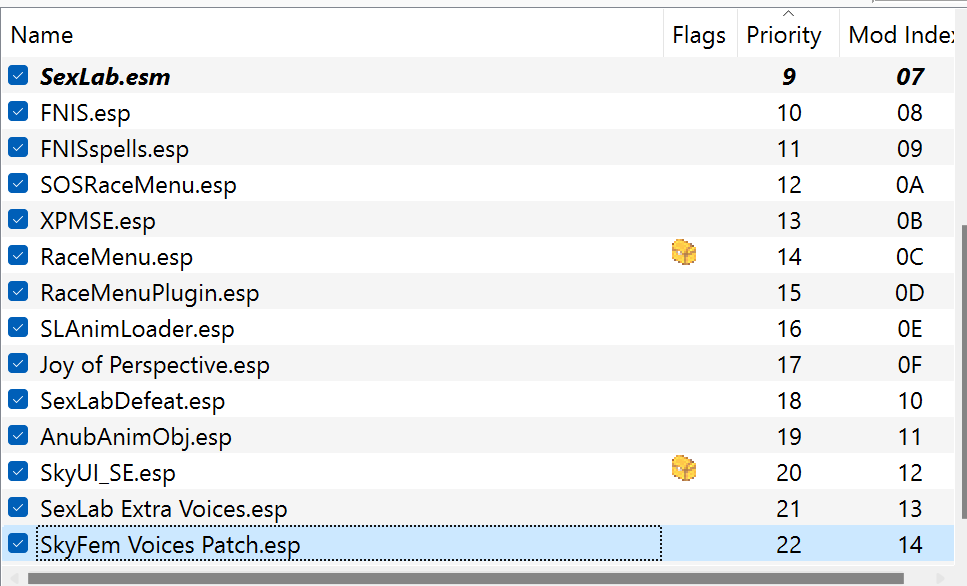Select the SexLab.esm plugin row name
Viewport: 967px width, 586px height.
coord(105,77)
